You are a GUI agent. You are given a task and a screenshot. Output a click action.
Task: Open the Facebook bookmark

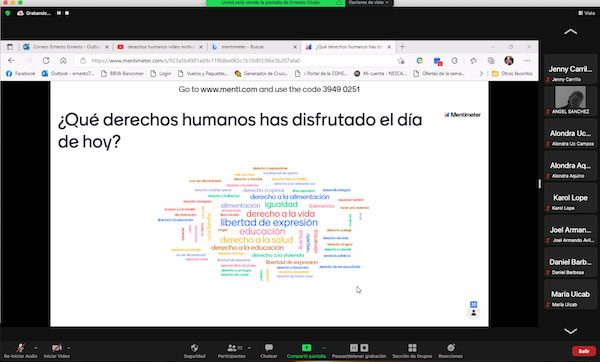[21, 73]
